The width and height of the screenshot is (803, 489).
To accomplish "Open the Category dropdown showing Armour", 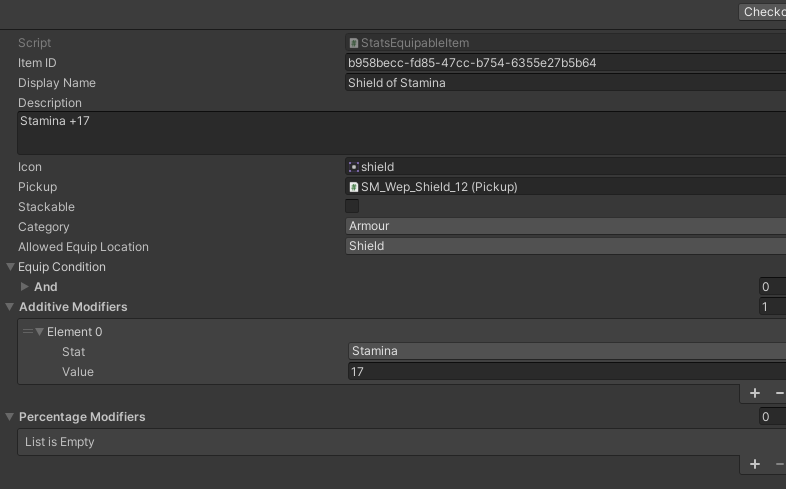I will click(565, 226).
